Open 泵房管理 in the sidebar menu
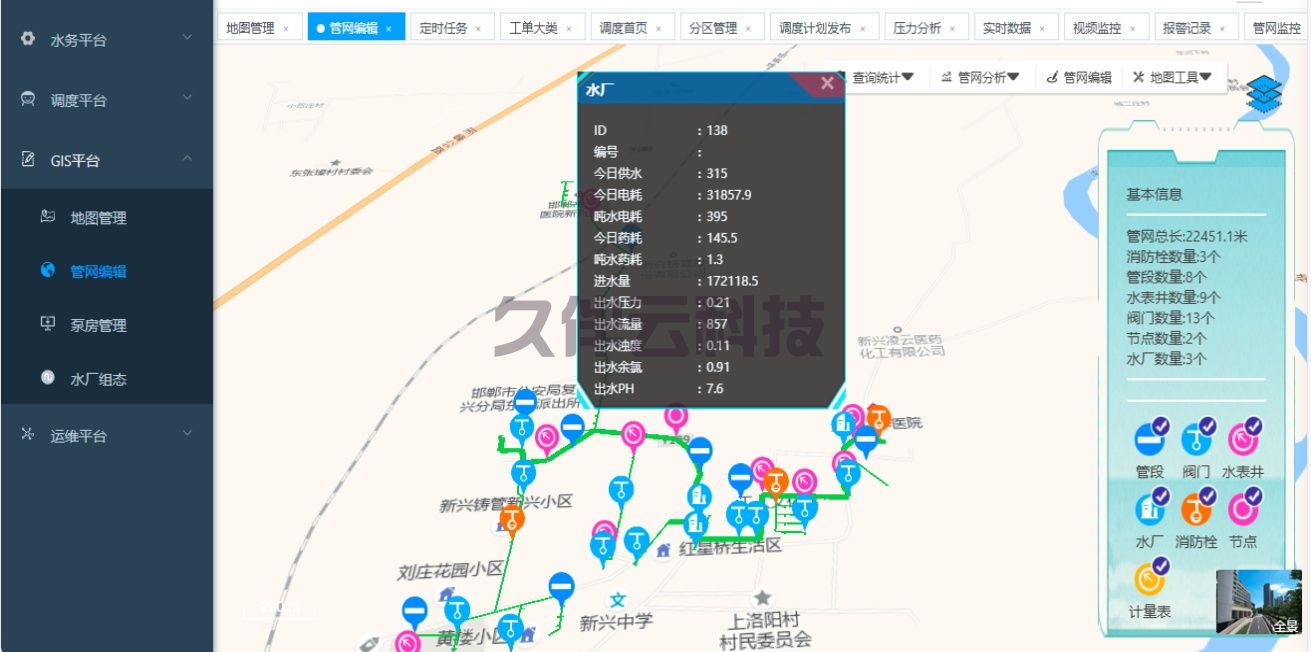Screen dimensions: 1311x652 pos(106,325)
